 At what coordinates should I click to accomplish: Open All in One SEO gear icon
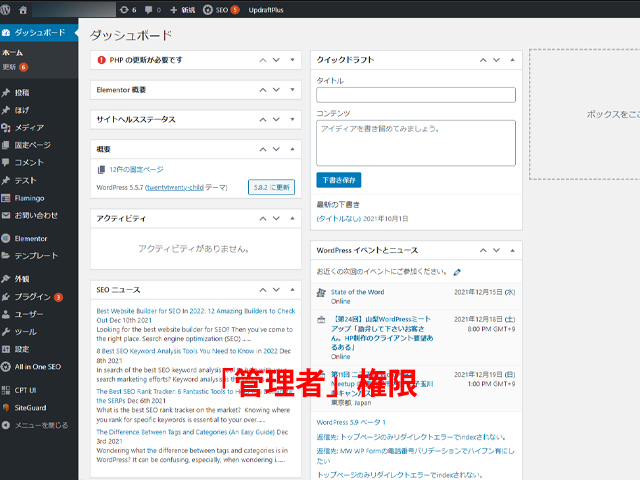[x=6, y=367]
